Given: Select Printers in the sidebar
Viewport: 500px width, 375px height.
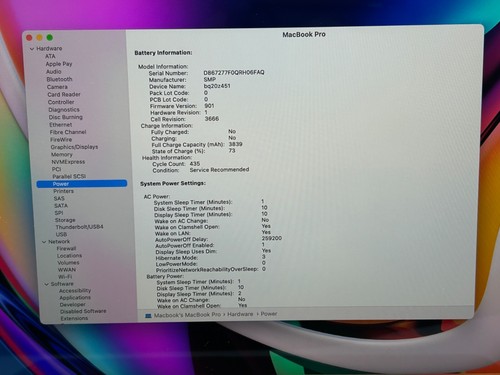Looking at the screenshot, I should [x=64, y=191].
